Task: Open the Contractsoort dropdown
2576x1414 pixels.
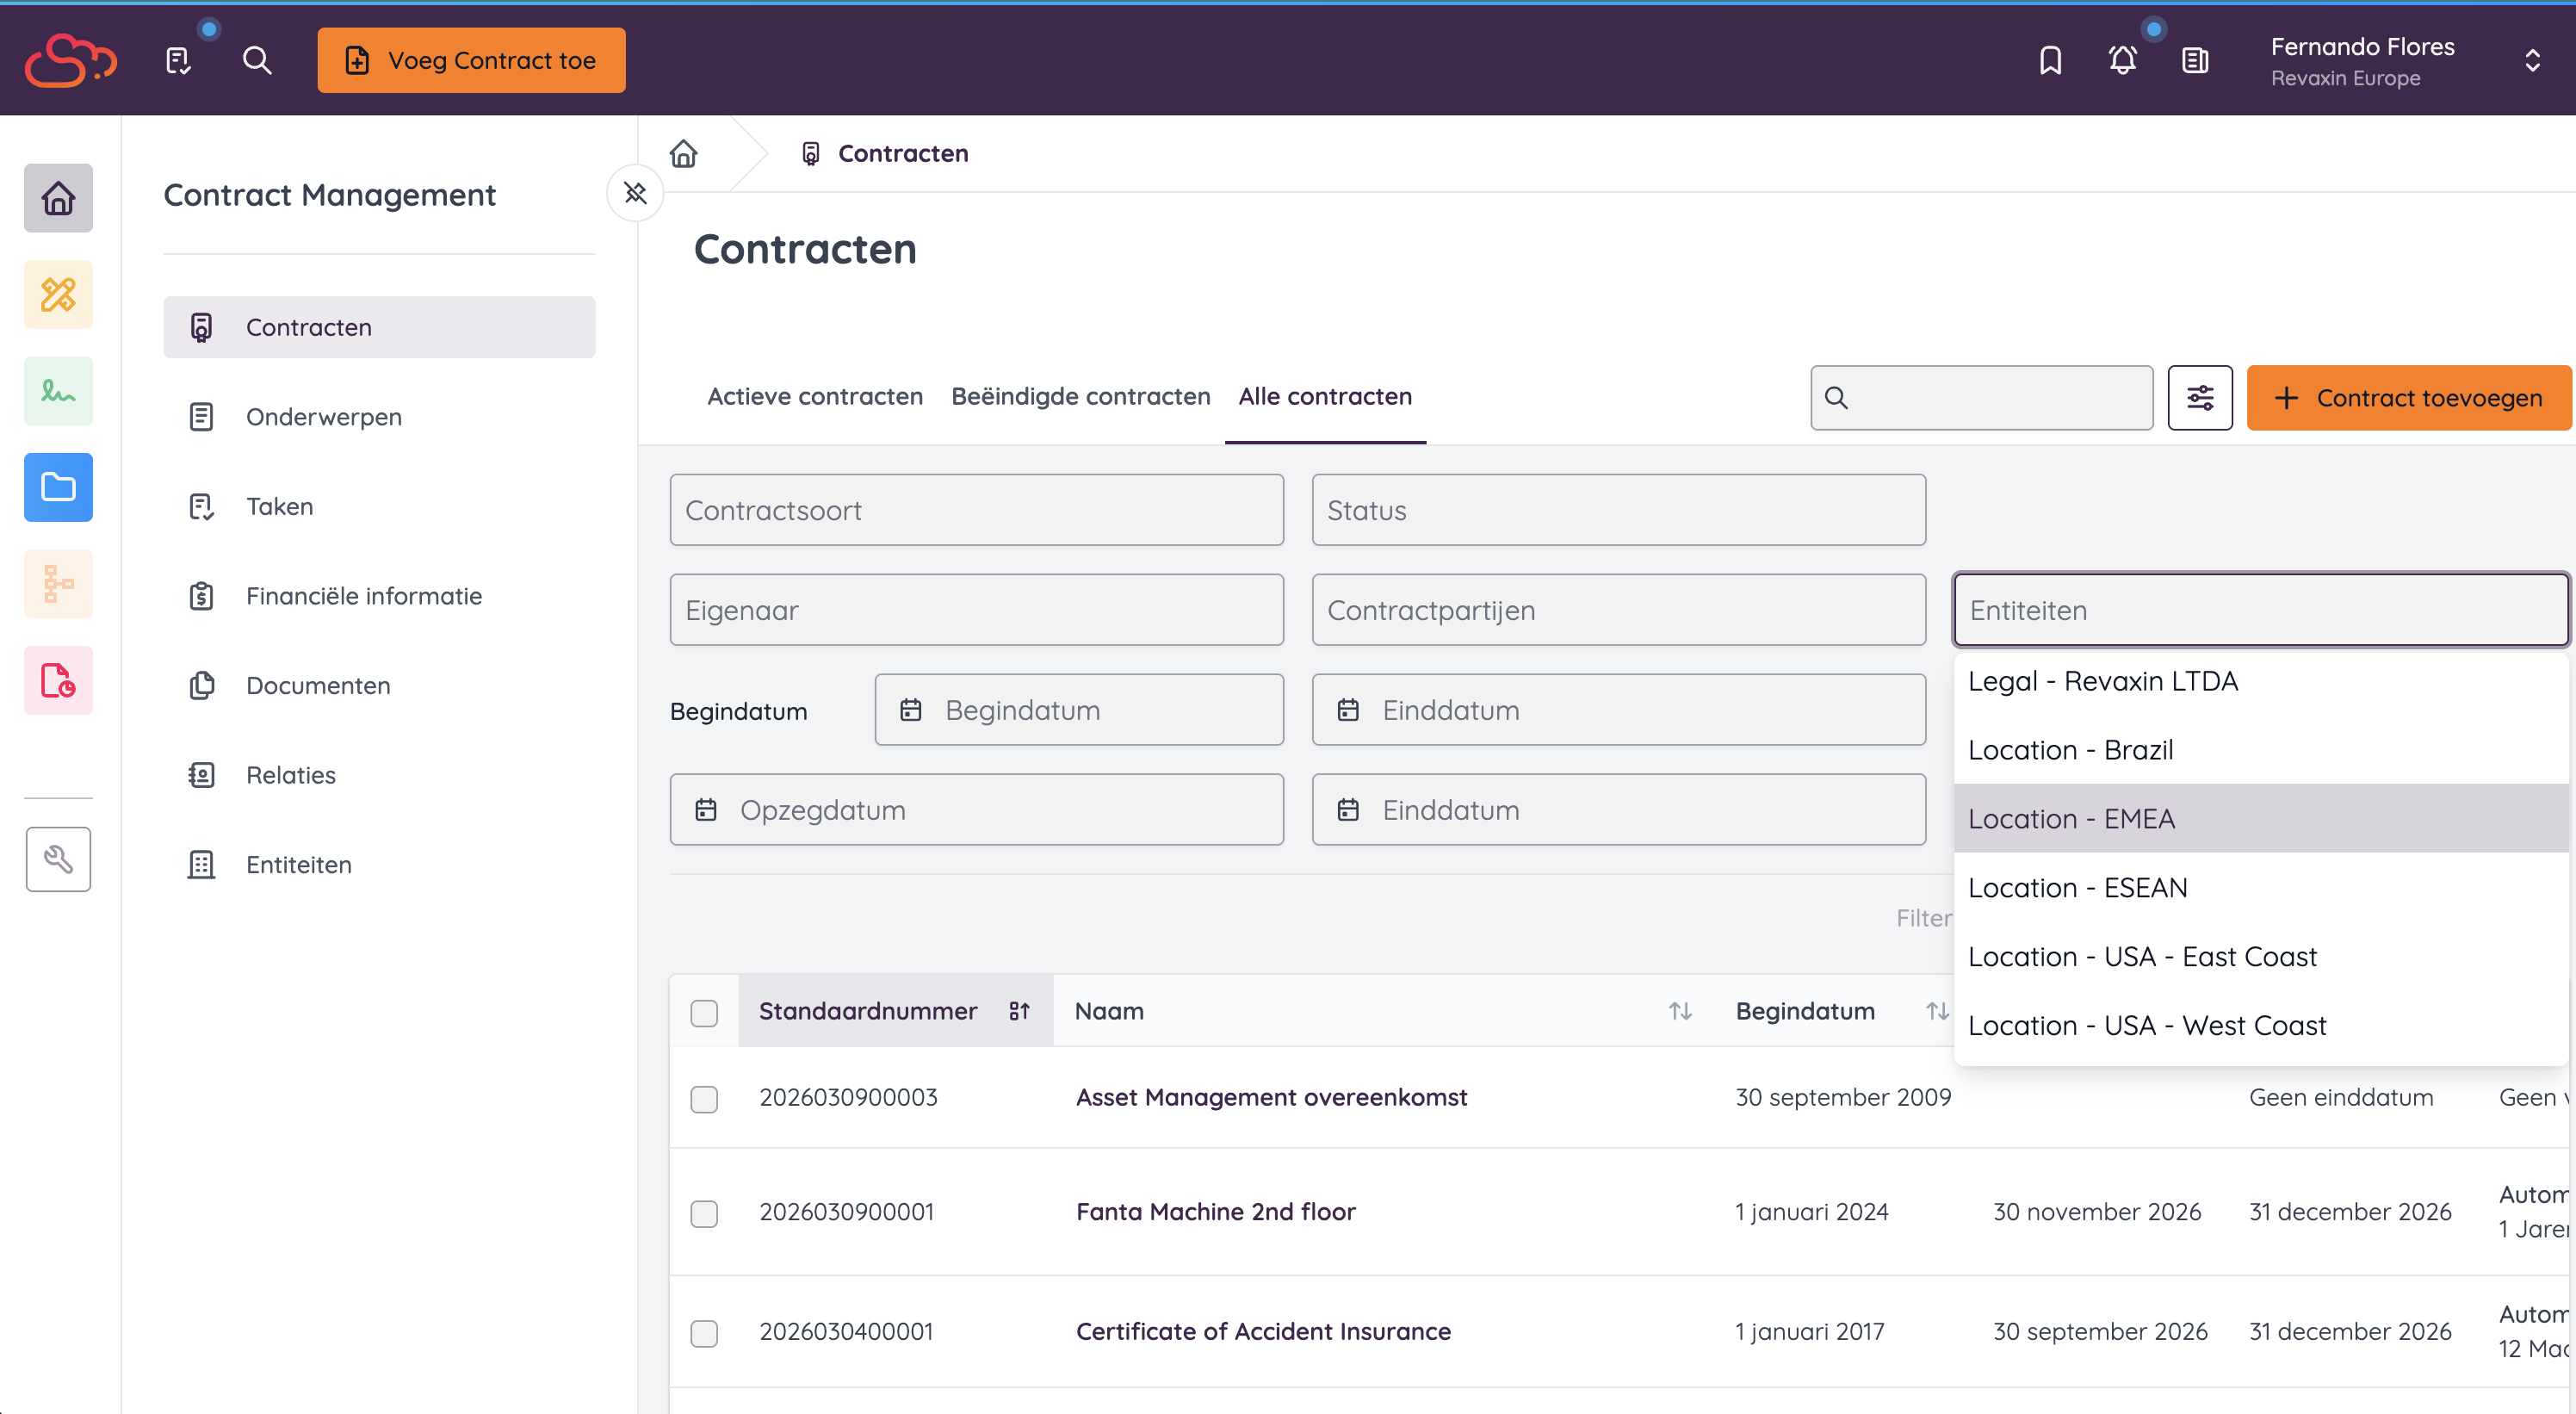Action: click(976, 510)
